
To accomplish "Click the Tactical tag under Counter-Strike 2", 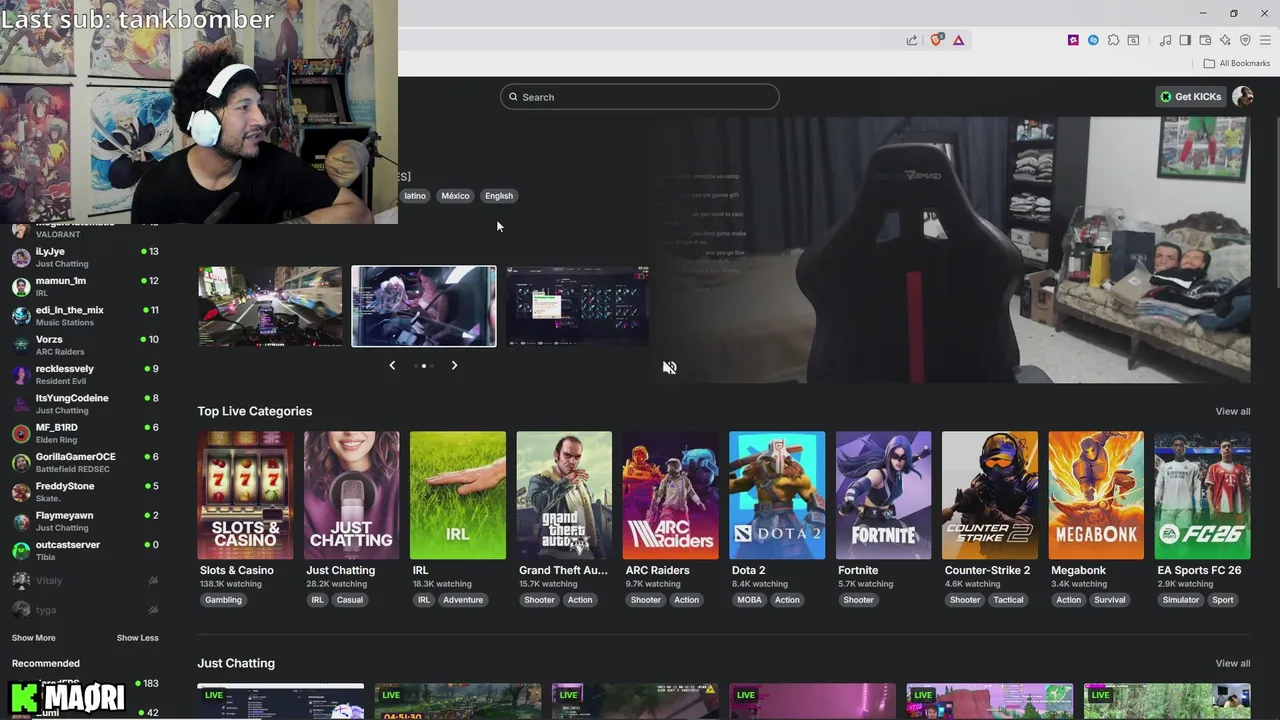I will pyautogui.click(x=1008, y=600).
